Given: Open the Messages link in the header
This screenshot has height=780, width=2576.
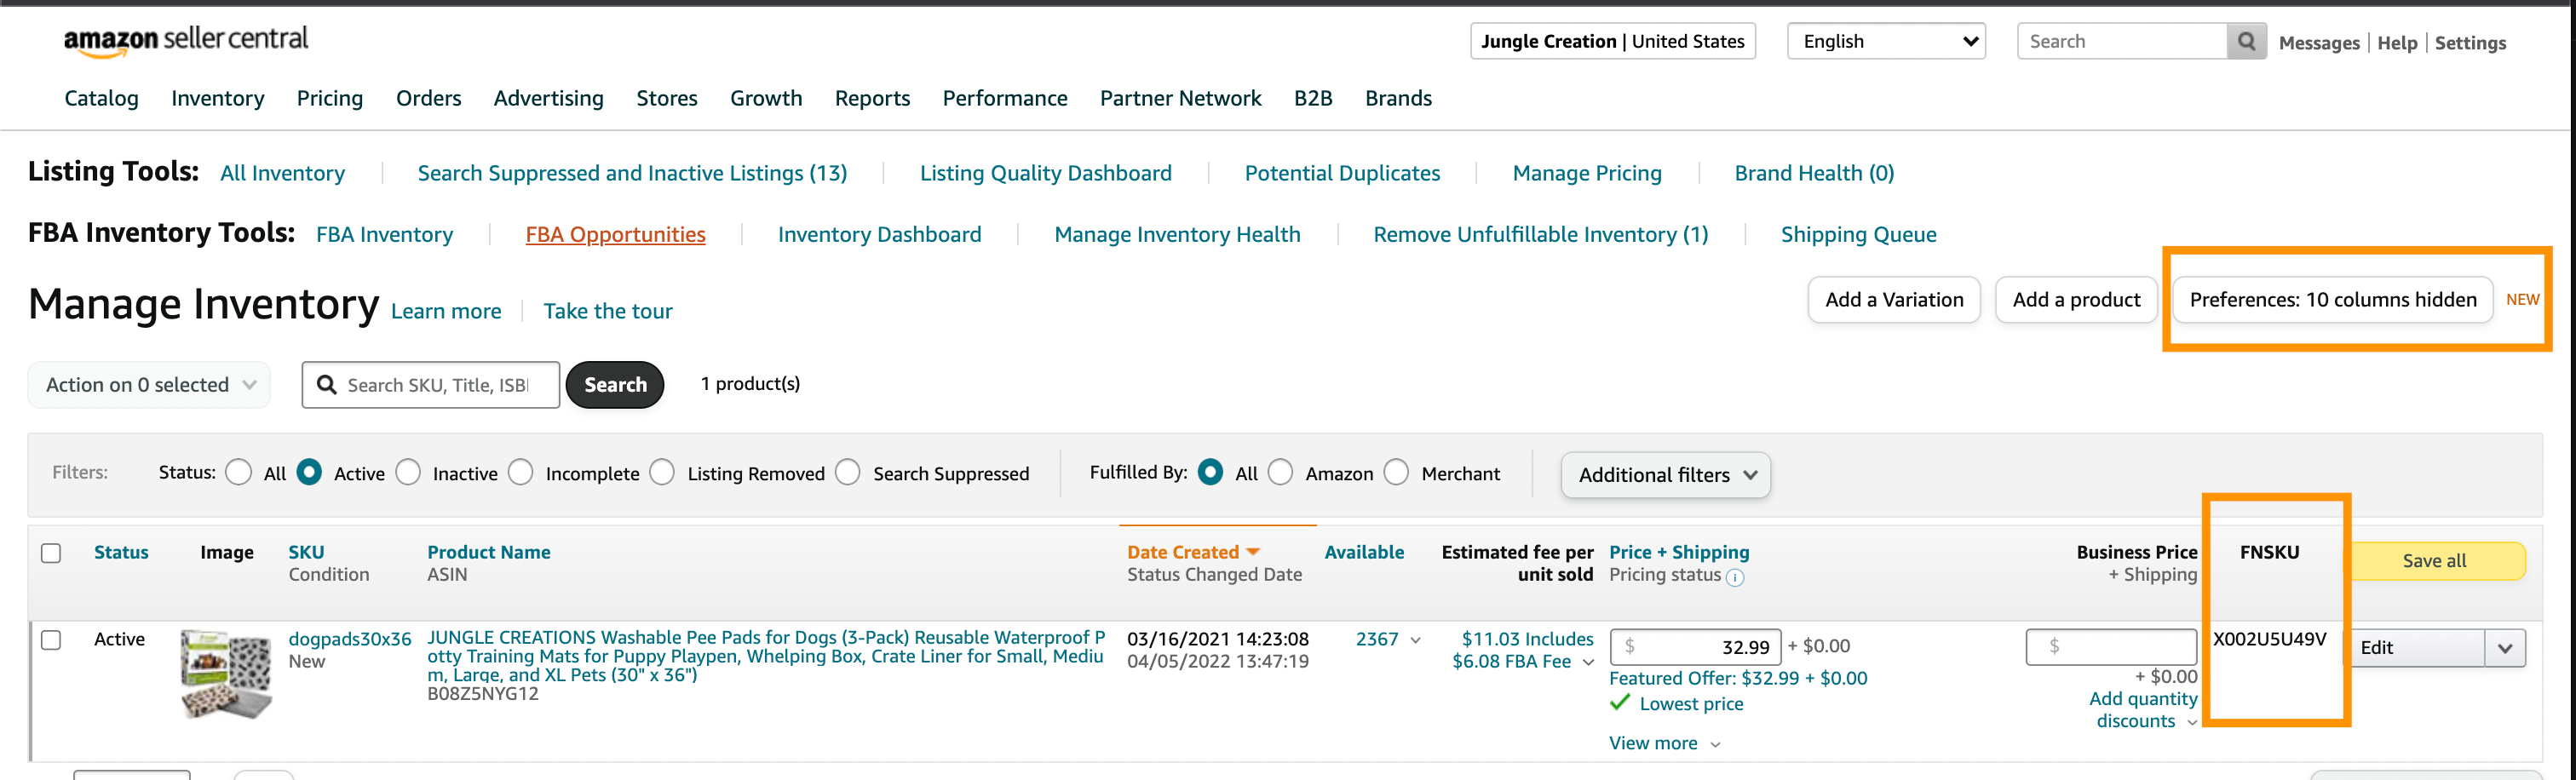Looking at the screenshot, I should (2319, 43).
